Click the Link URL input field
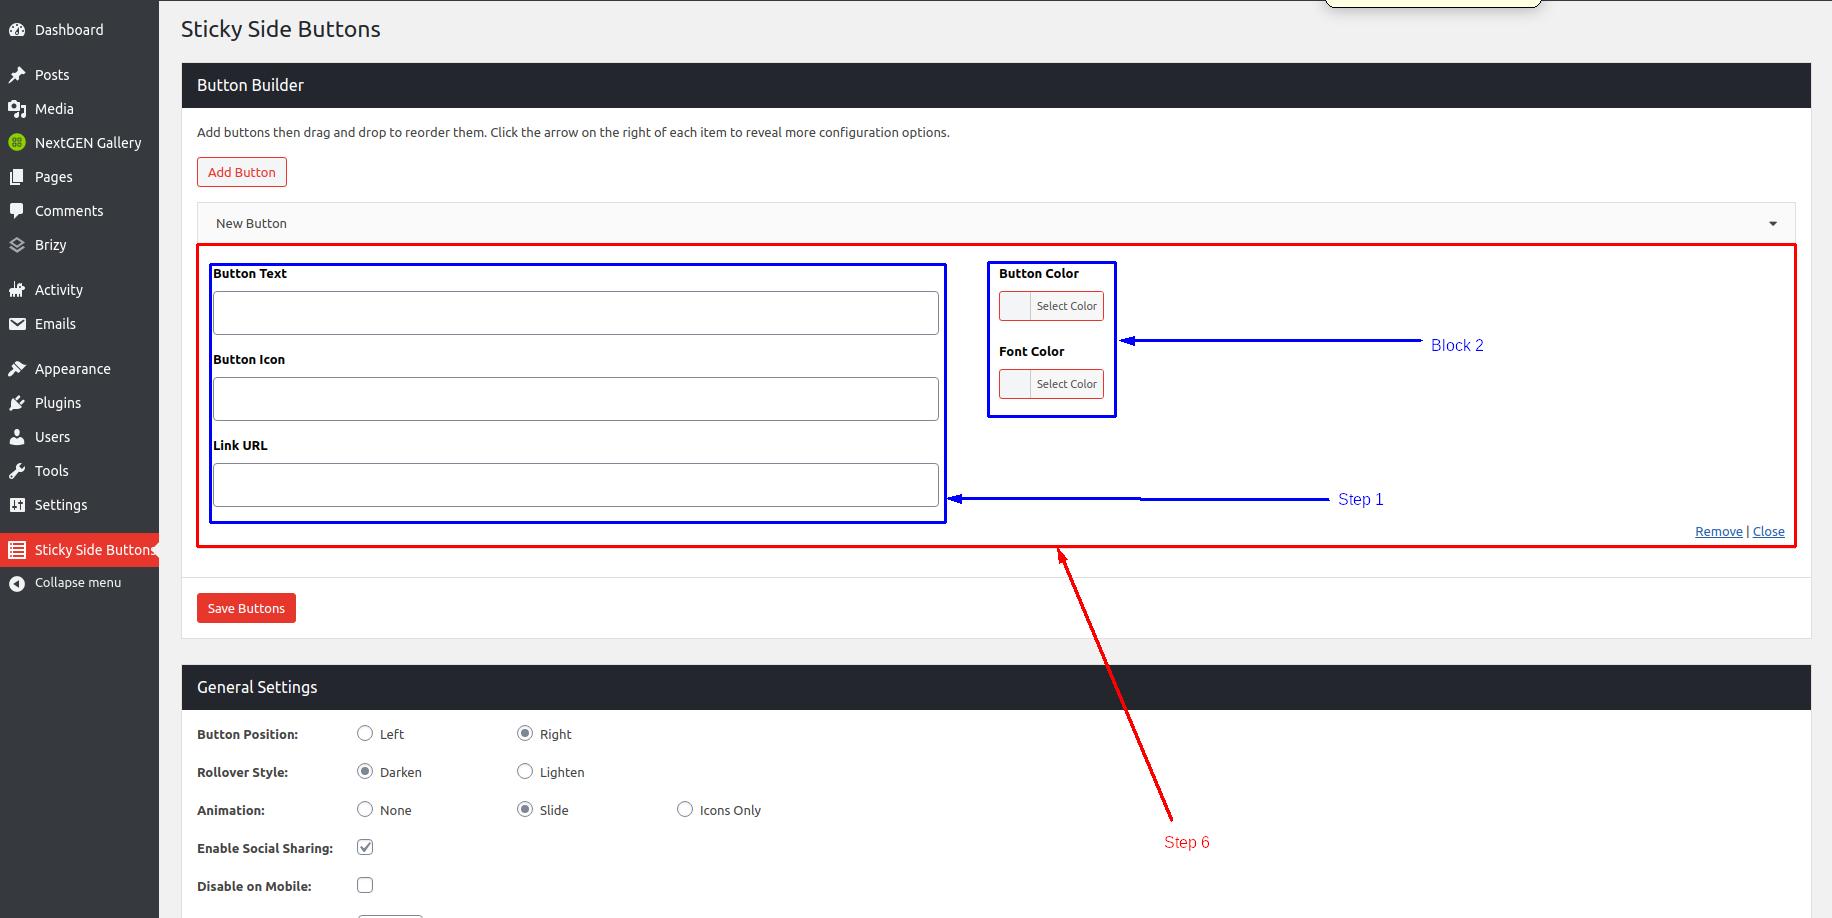The image size is (1832, 918). point(576,485)
